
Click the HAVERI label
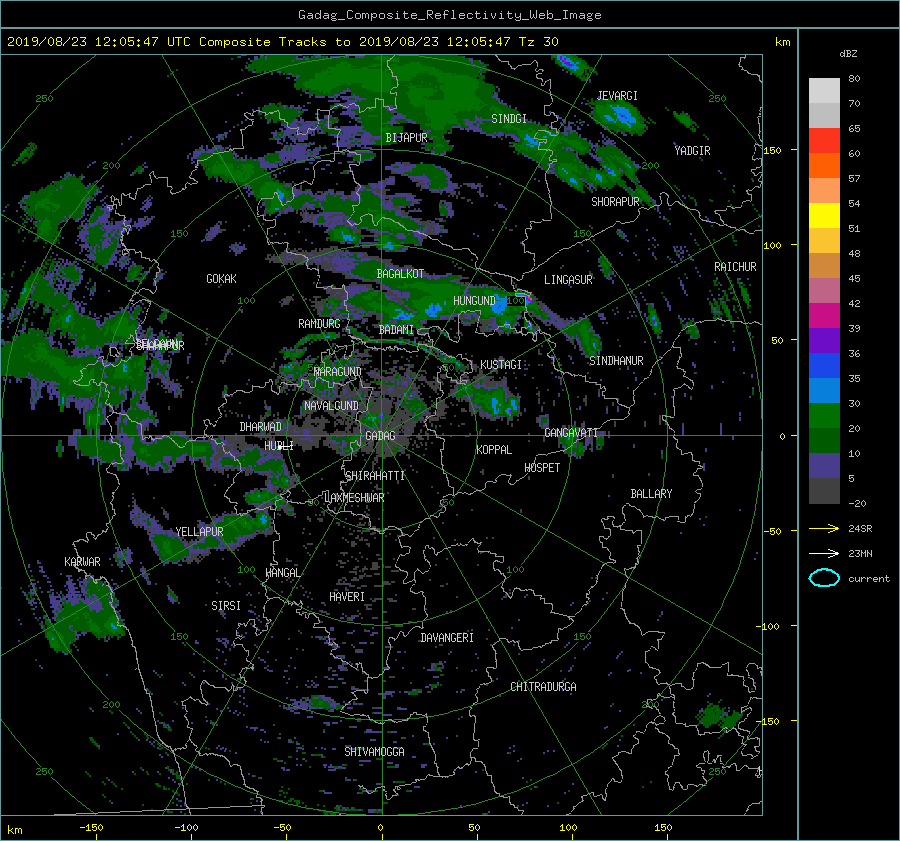(347, 597)
